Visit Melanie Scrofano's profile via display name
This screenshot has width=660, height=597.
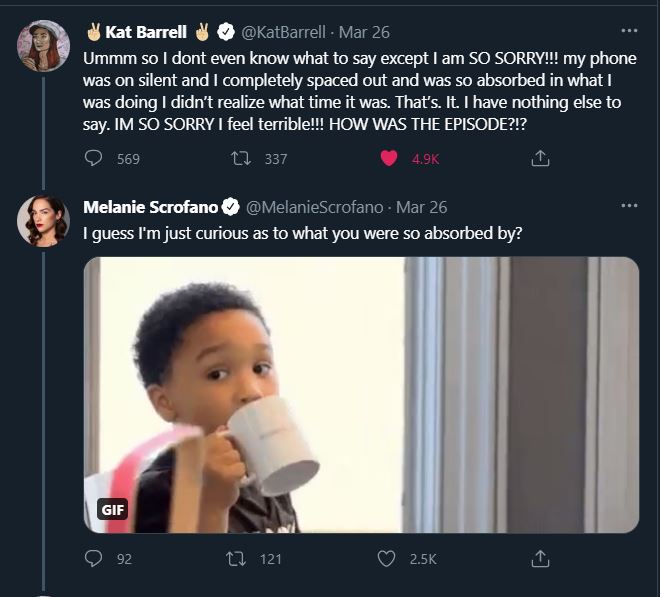click(x=151, y=207)
